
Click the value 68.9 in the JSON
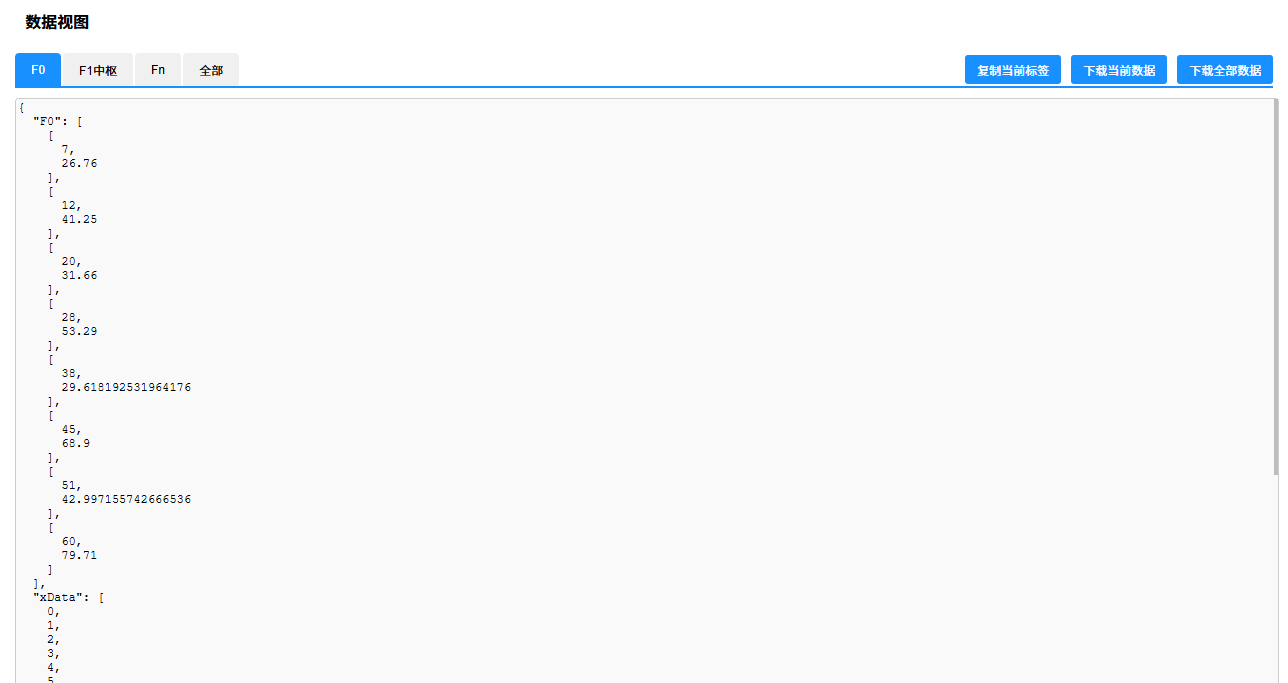pyautogui.click(x=75, y=443)
